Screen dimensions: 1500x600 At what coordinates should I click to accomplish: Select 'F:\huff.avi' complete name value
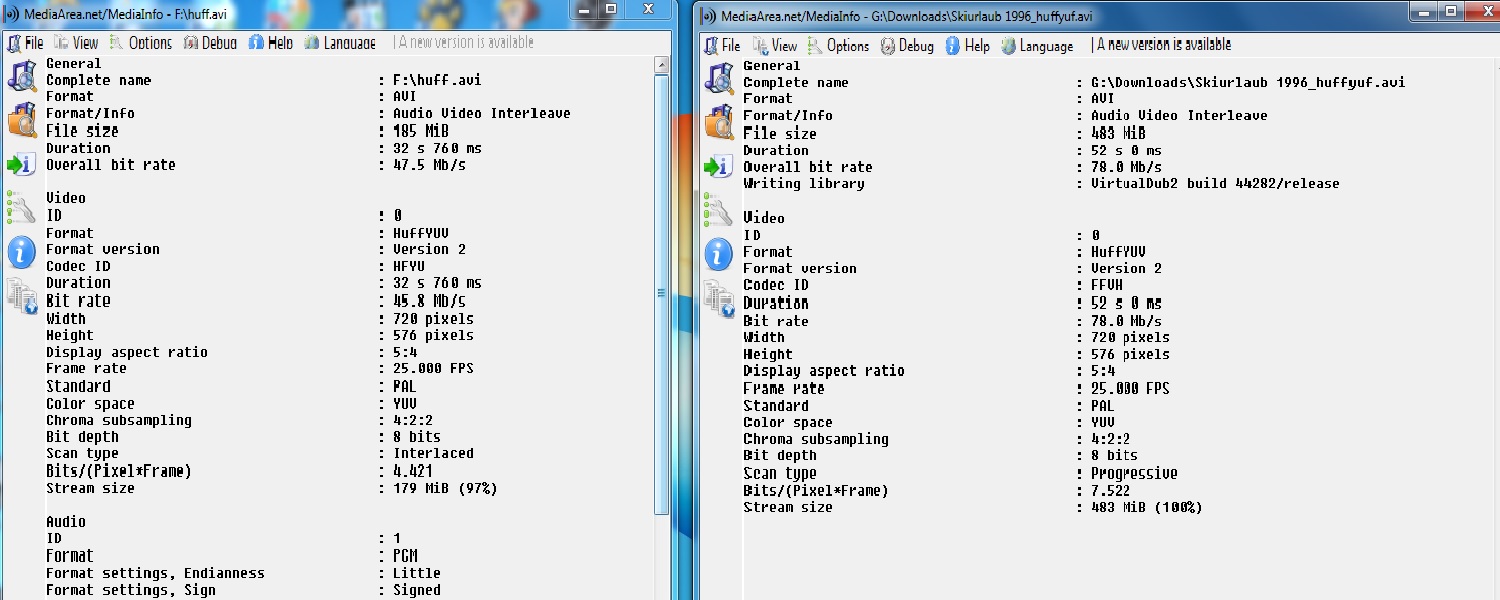437,80
